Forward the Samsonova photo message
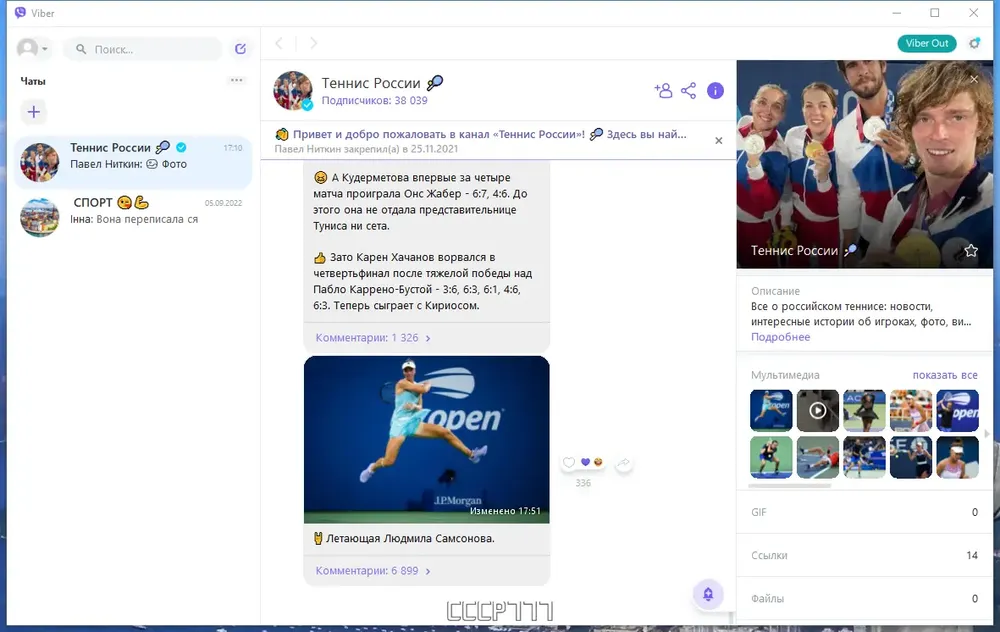Screen dimensions: 1000x632 pyautogui.click(x=624, y=463)
